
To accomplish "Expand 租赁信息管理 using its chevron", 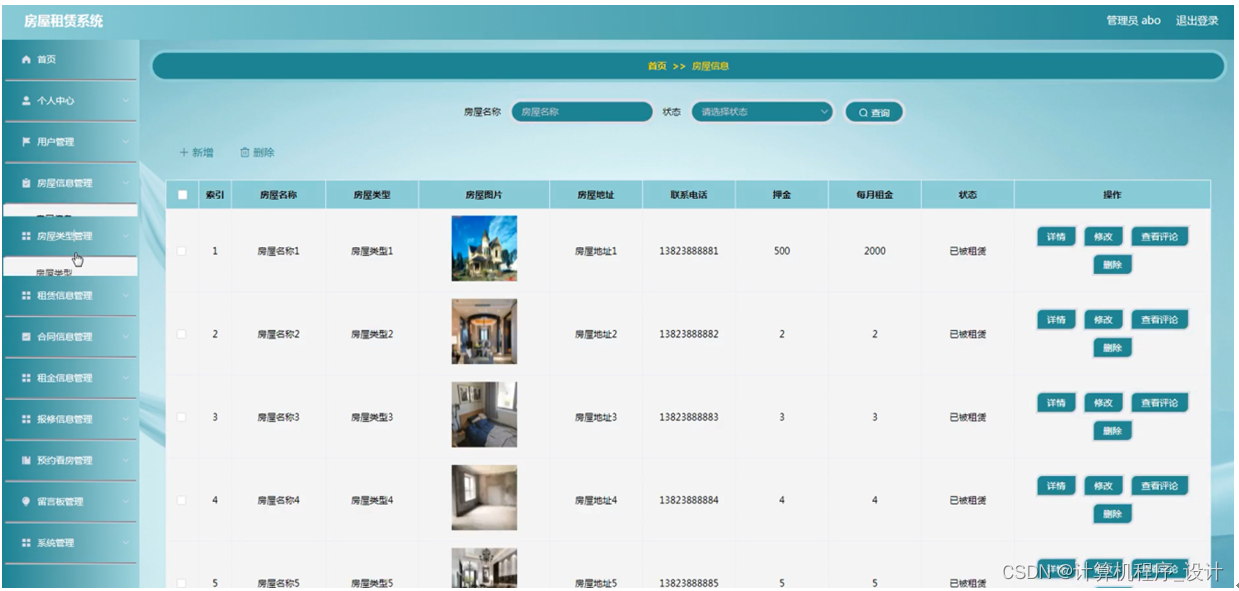I will (x=126, y=296).
